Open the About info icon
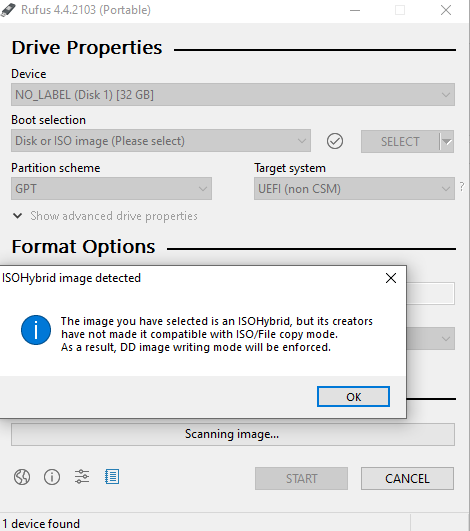This screenshot has height=531, width=470. [x=52, y=477]
